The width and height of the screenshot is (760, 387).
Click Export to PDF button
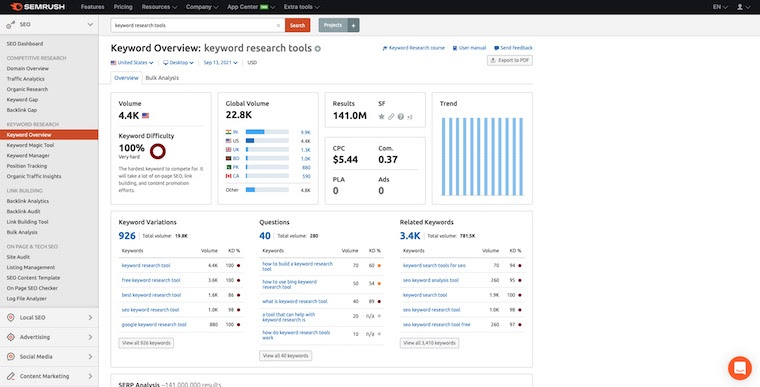tap(510, 61)
